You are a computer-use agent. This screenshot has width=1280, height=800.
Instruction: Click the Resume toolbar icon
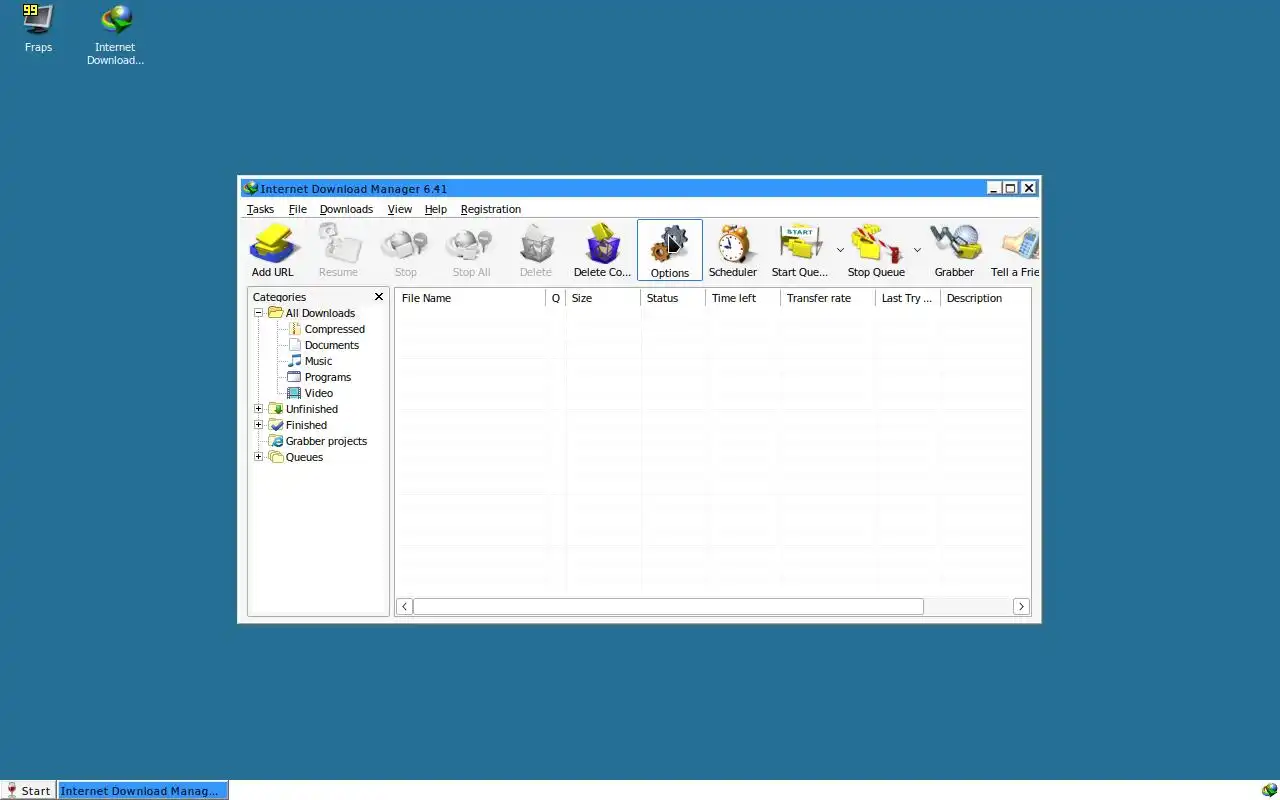click(338, 250)
